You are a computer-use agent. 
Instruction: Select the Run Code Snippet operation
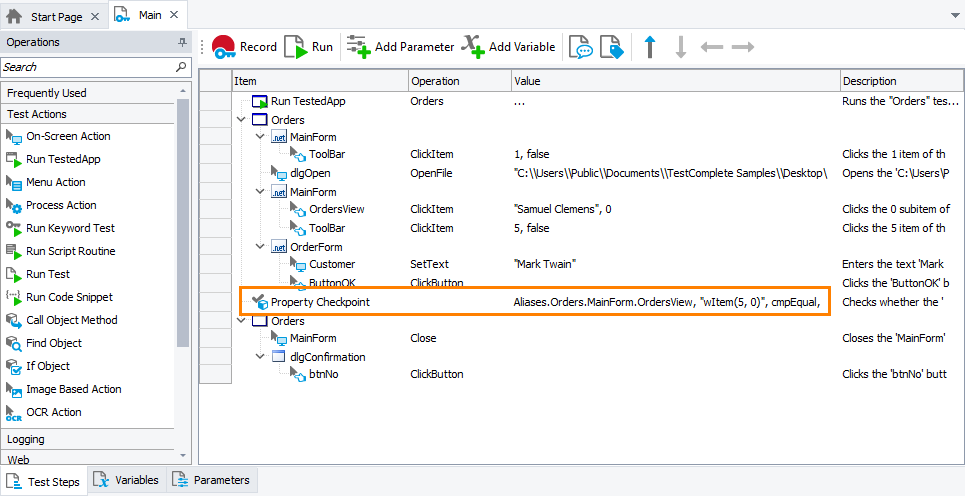69,297
